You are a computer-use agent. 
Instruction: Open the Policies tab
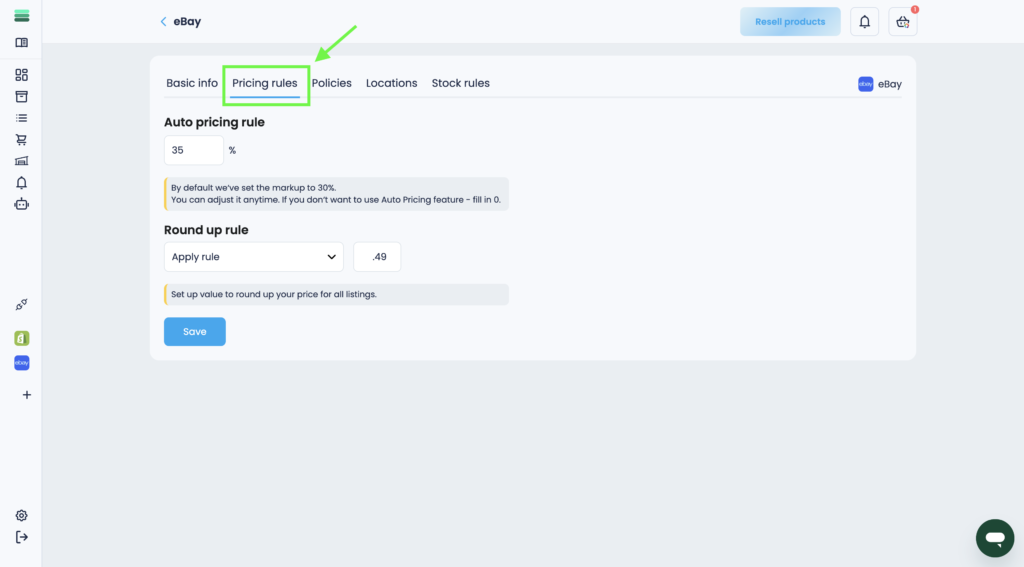tap(331, 83)
